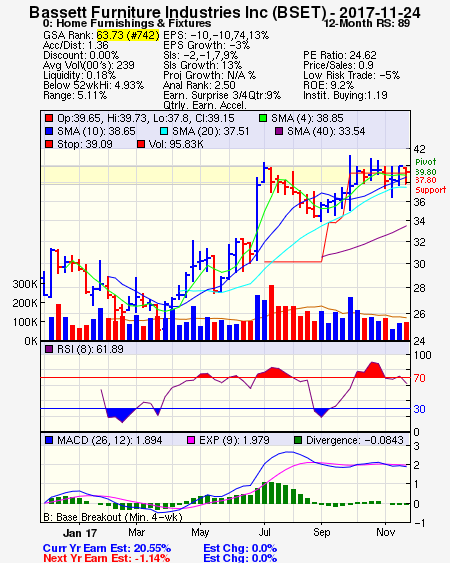Viewport: 450px width, 563px height.
Task: Click the cyan SMA (20) legend swatch
Action: (x=164, y=131)
